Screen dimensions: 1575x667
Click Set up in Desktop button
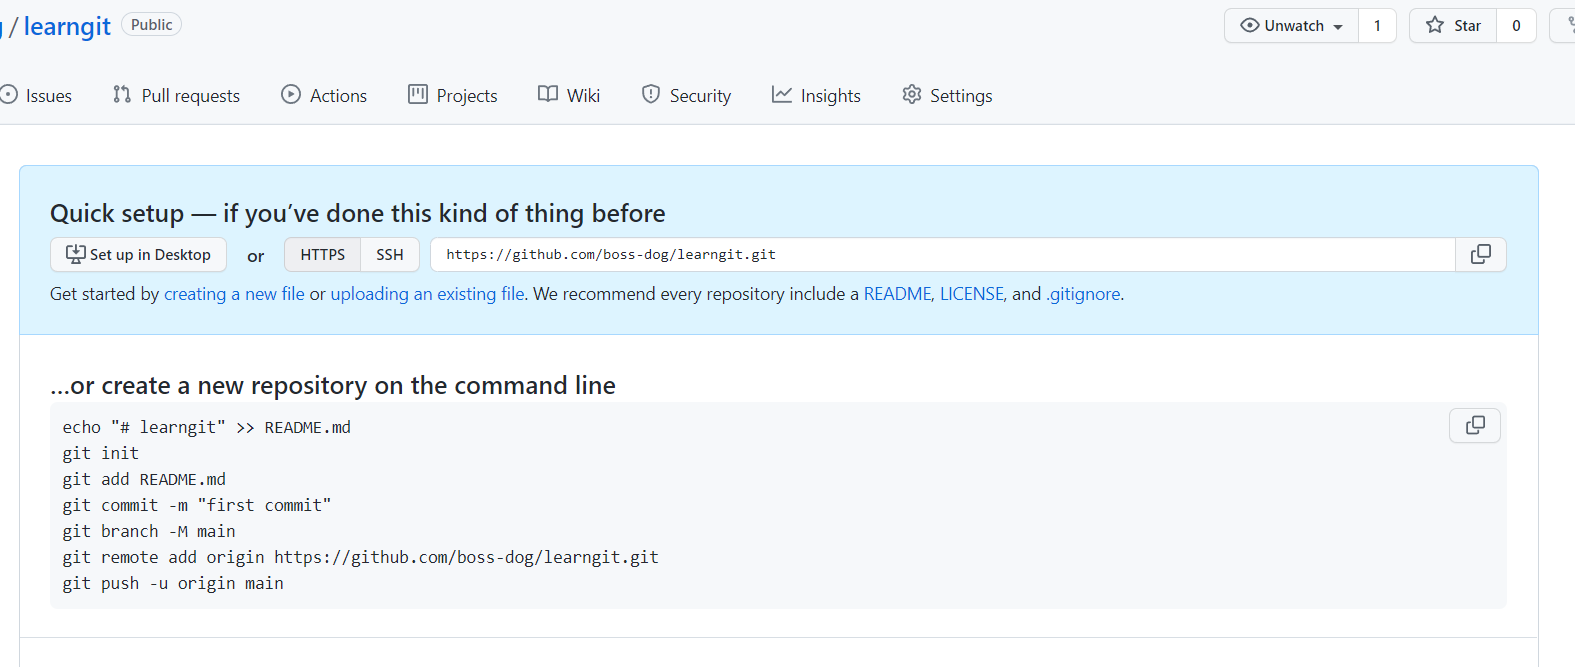click(138, 255)
